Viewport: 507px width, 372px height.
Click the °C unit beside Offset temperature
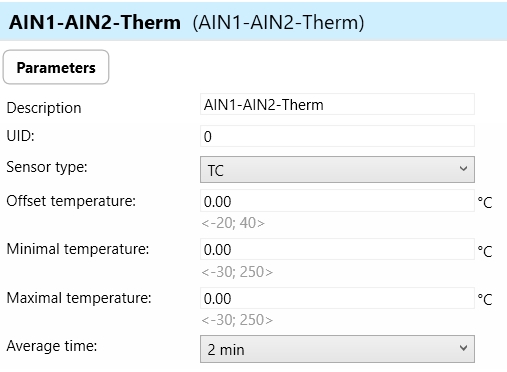point(485,202)
